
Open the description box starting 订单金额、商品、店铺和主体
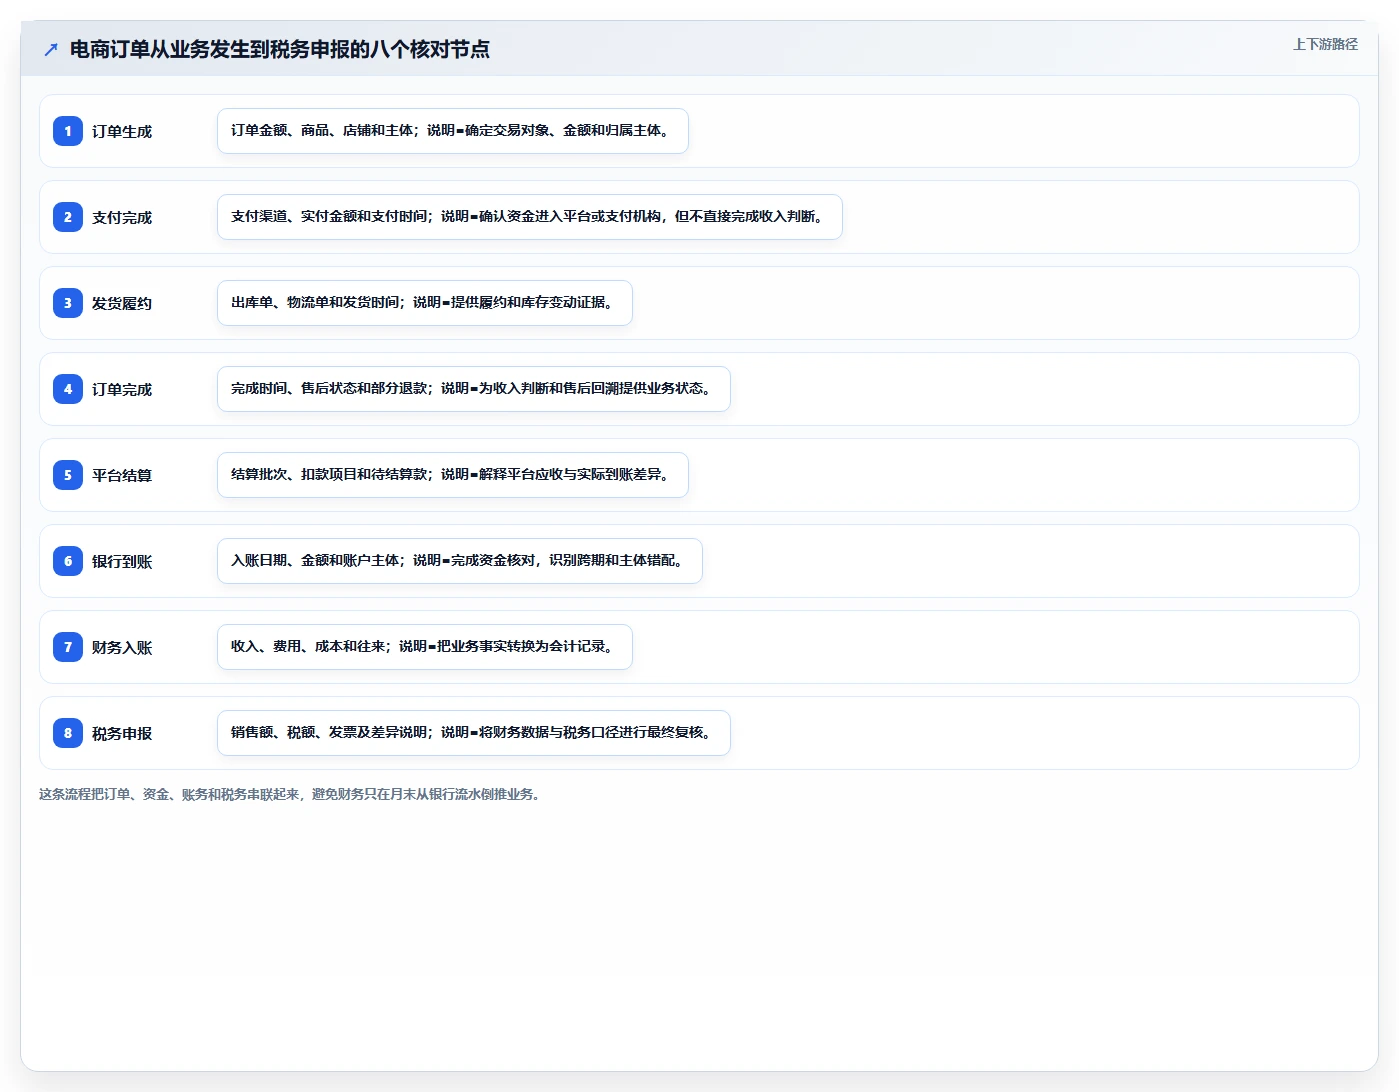coord(453,131)
